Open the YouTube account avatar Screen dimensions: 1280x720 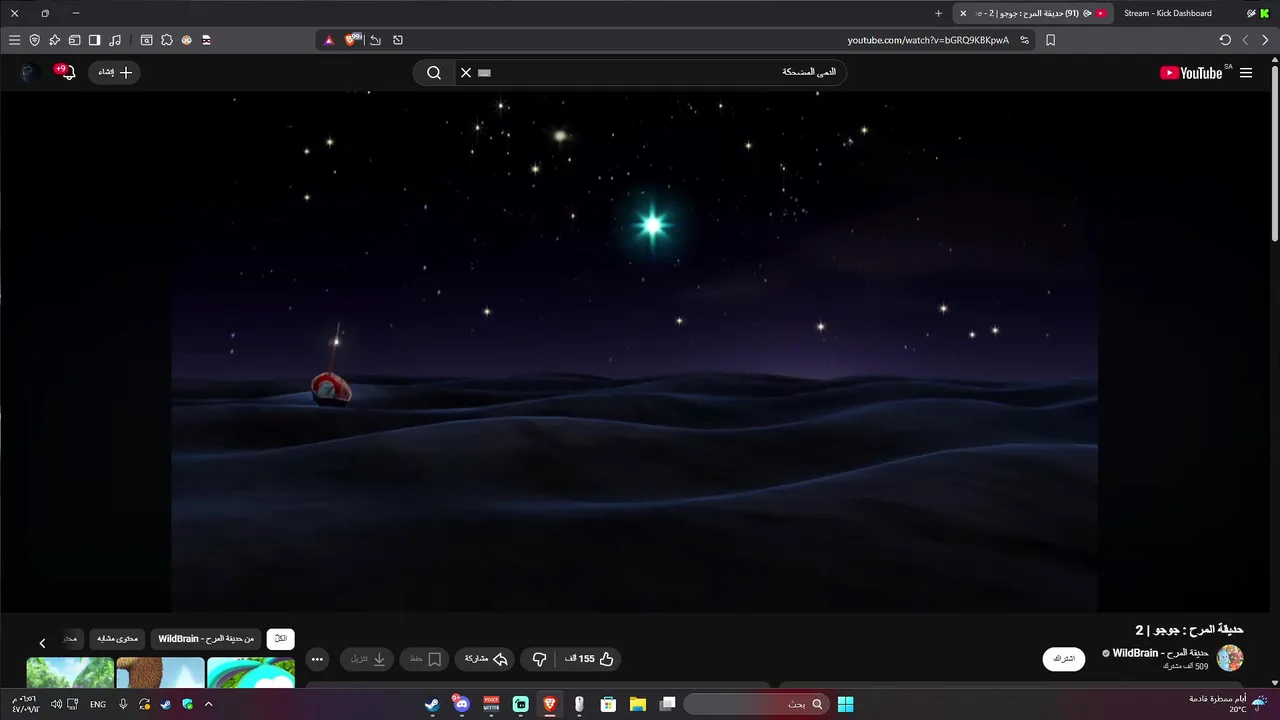[31, 72]
